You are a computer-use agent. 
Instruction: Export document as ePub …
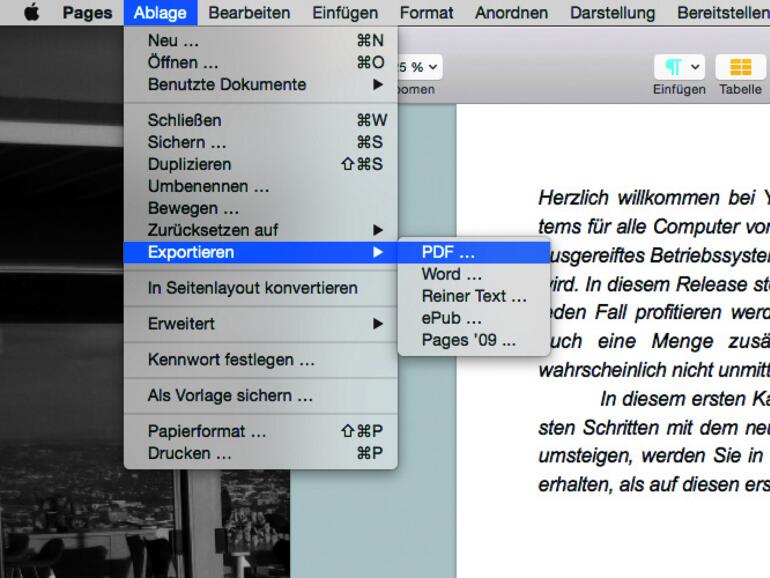click(x=474, y=318)
